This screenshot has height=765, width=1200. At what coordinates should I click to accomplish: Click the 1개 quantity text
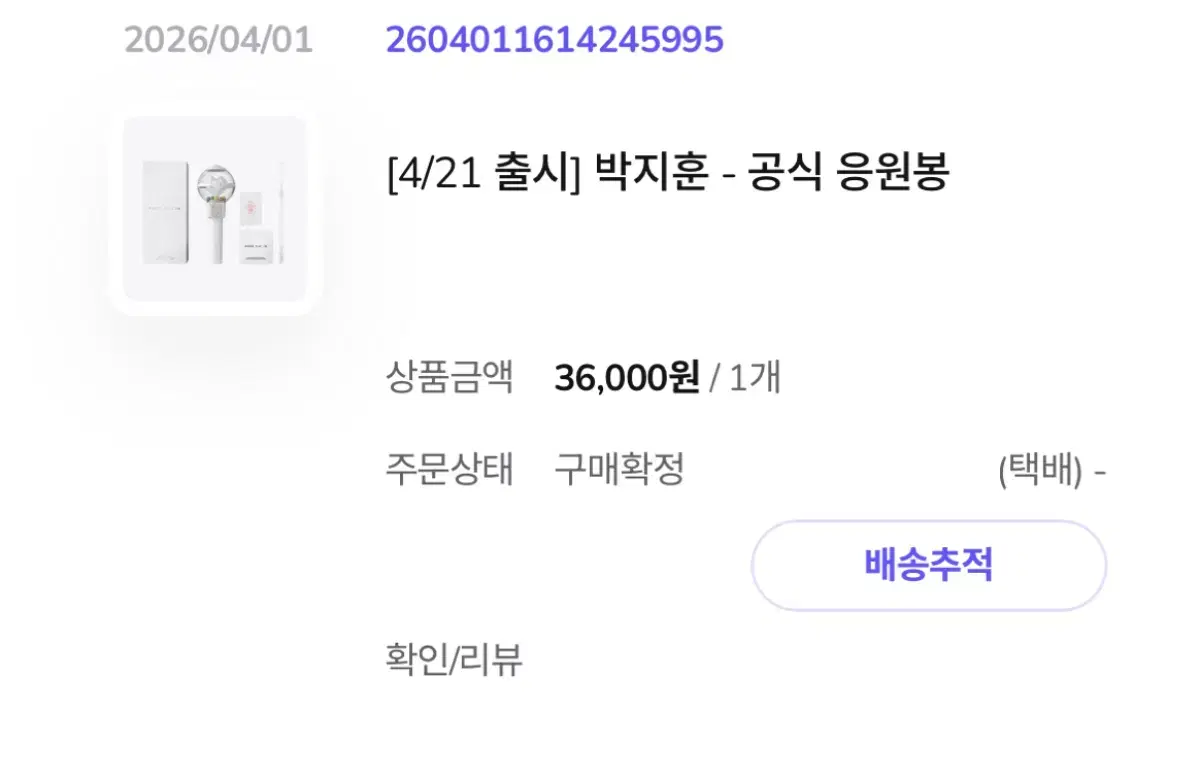pyautogui.click(x=755, y=378)
